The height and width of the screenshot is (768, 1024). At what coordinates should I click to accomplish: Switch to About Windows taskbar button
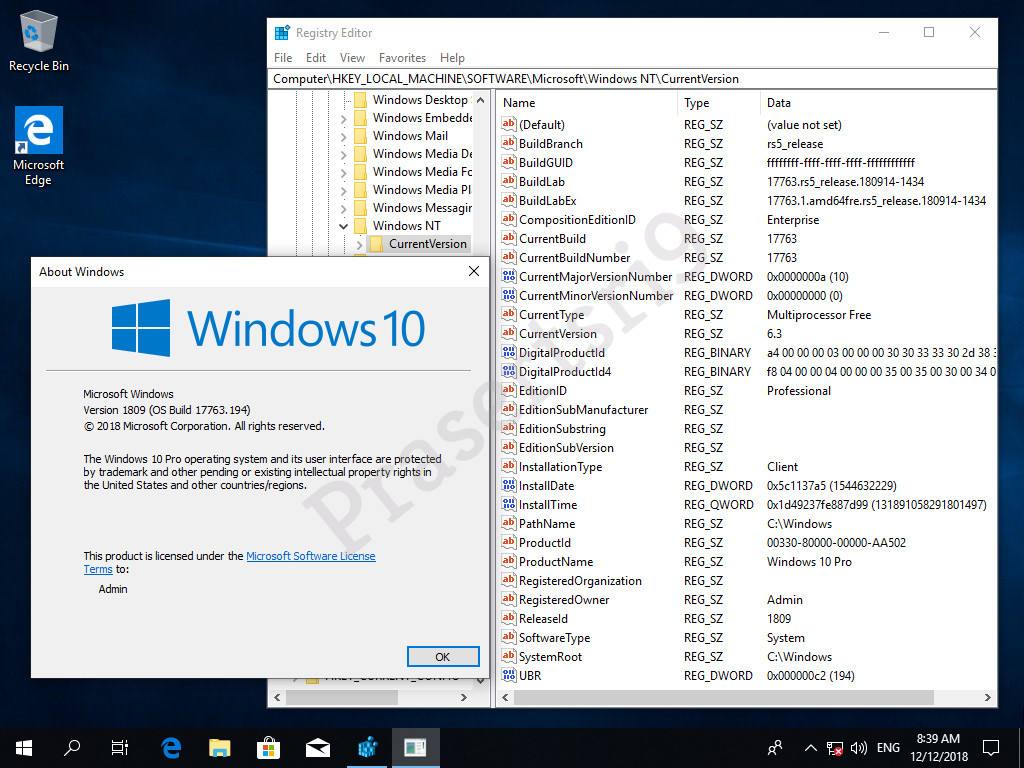pyautogui.click(x=415, y=748)
